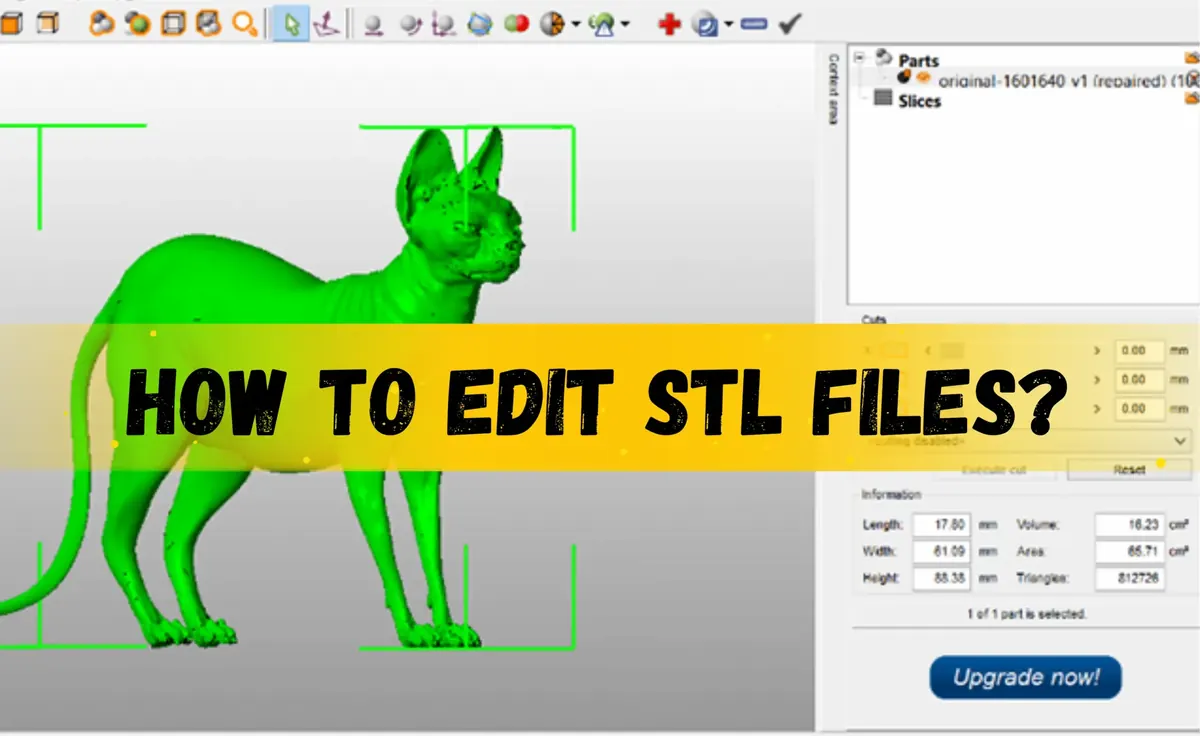
Task: Click the black sphere icon on part row
Action: (904, 77)
